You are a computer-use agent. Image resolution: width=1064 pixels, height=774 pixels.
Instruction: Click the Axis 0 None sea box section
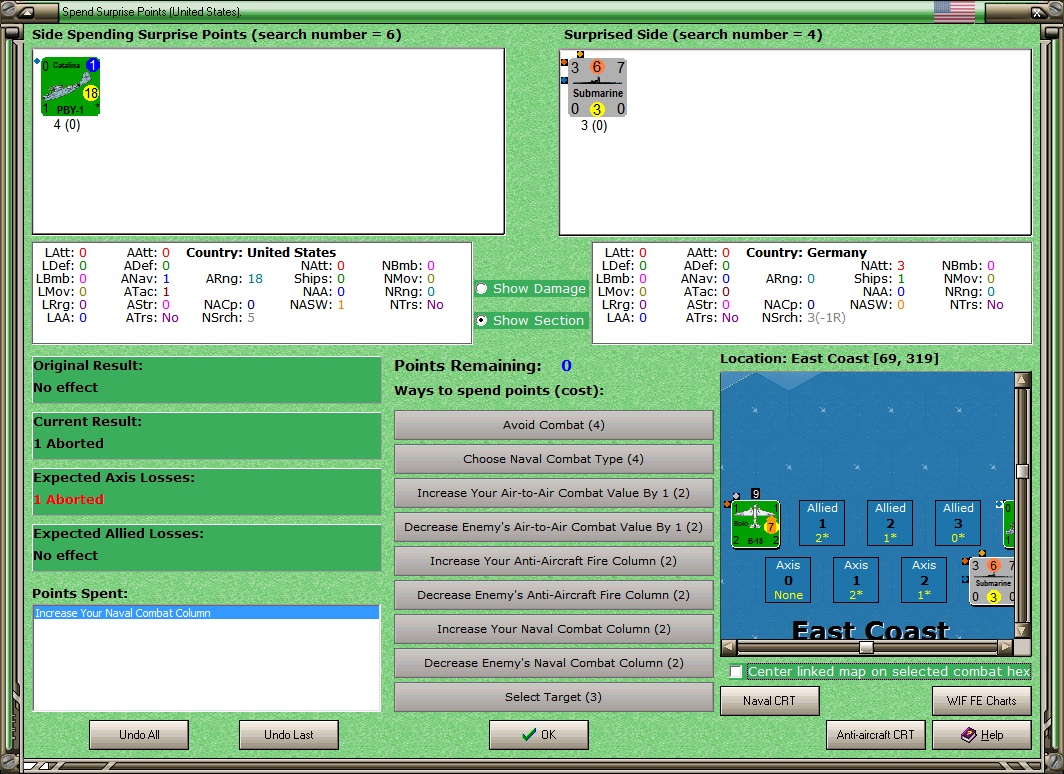coord(788,579)
